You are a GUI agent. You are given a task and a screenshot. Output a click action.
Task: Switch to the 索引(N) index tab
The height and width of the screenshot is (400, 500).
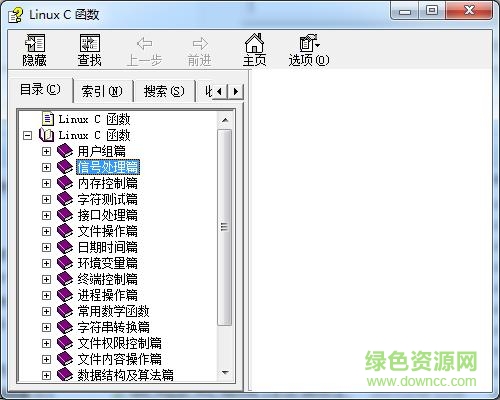coord(102,91)
